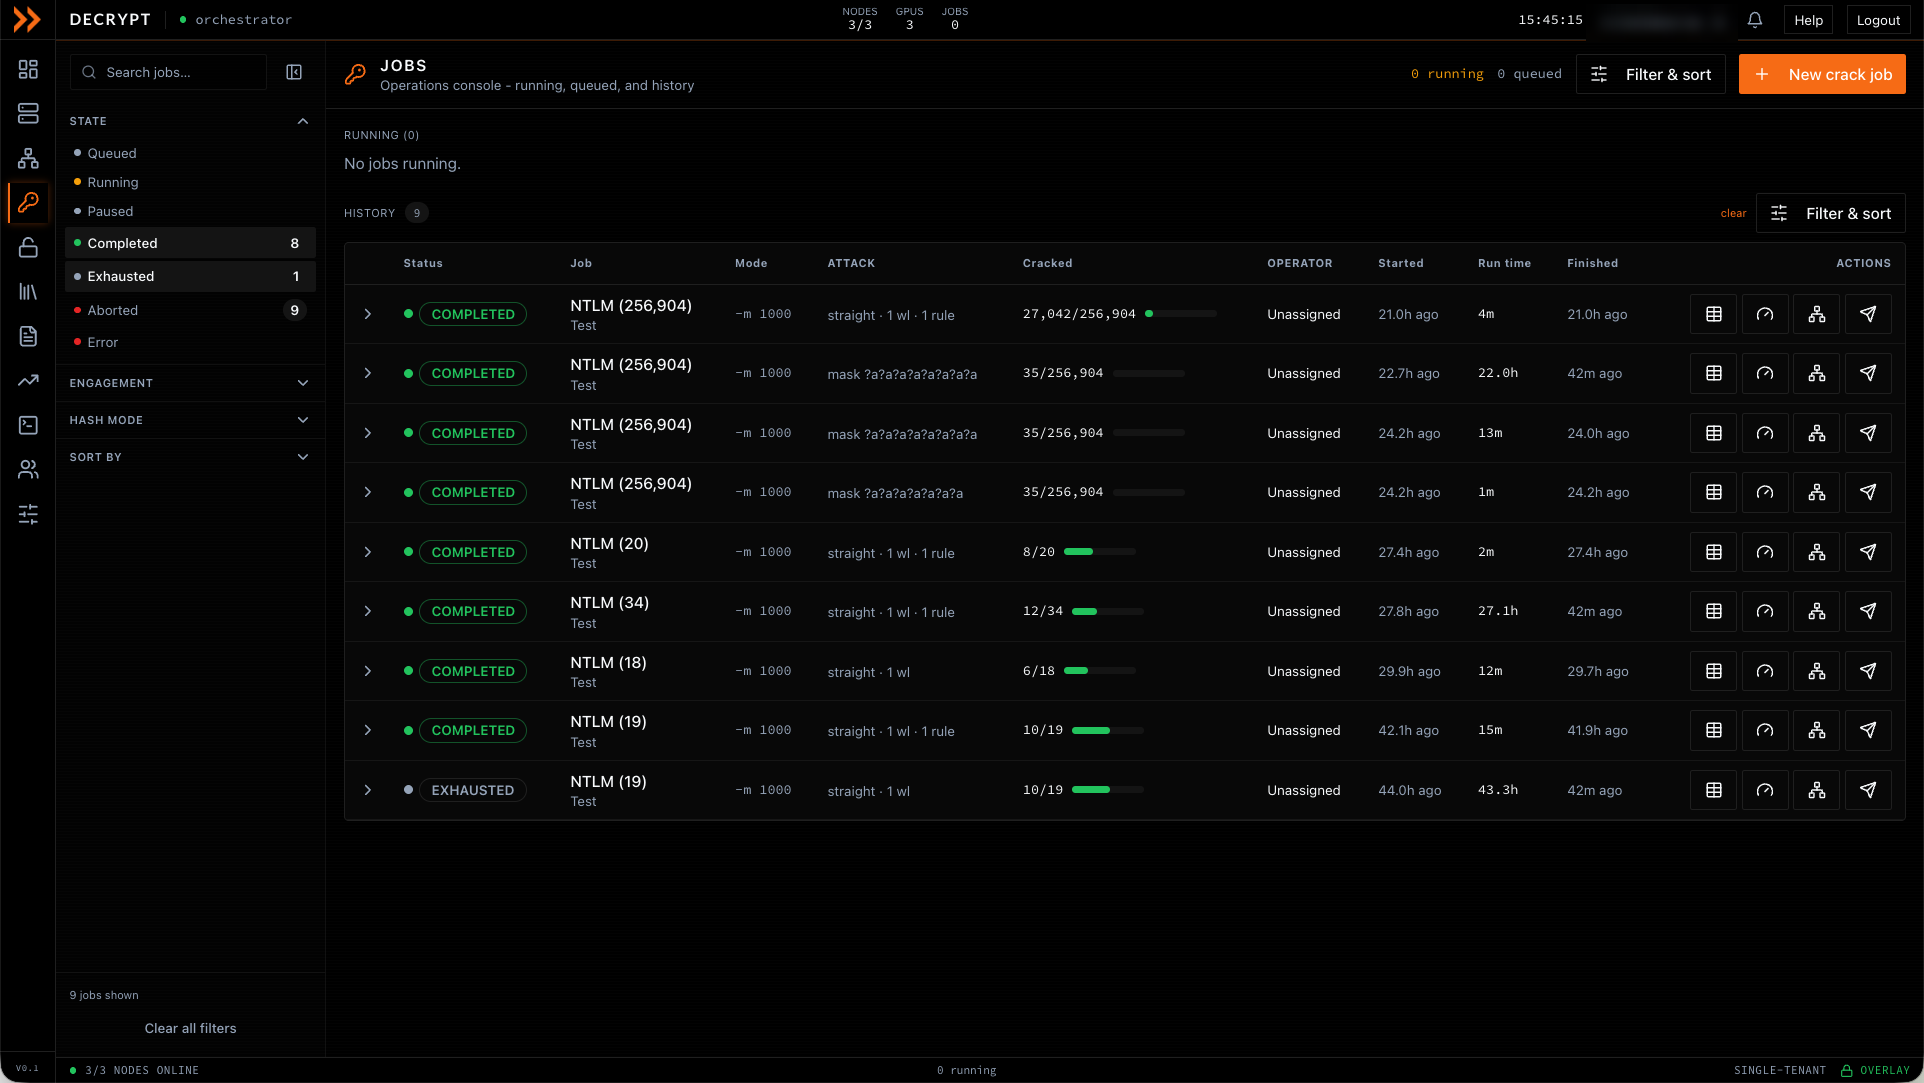The image size is (1924, 1083).
Task: Open Filter & sort in page header
Action: (1651, 74)
